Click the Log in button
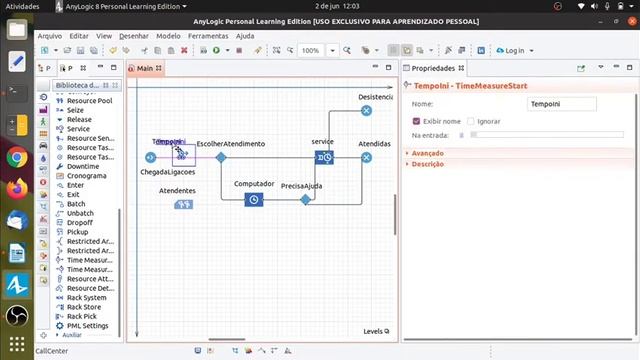 coord(511,51)
